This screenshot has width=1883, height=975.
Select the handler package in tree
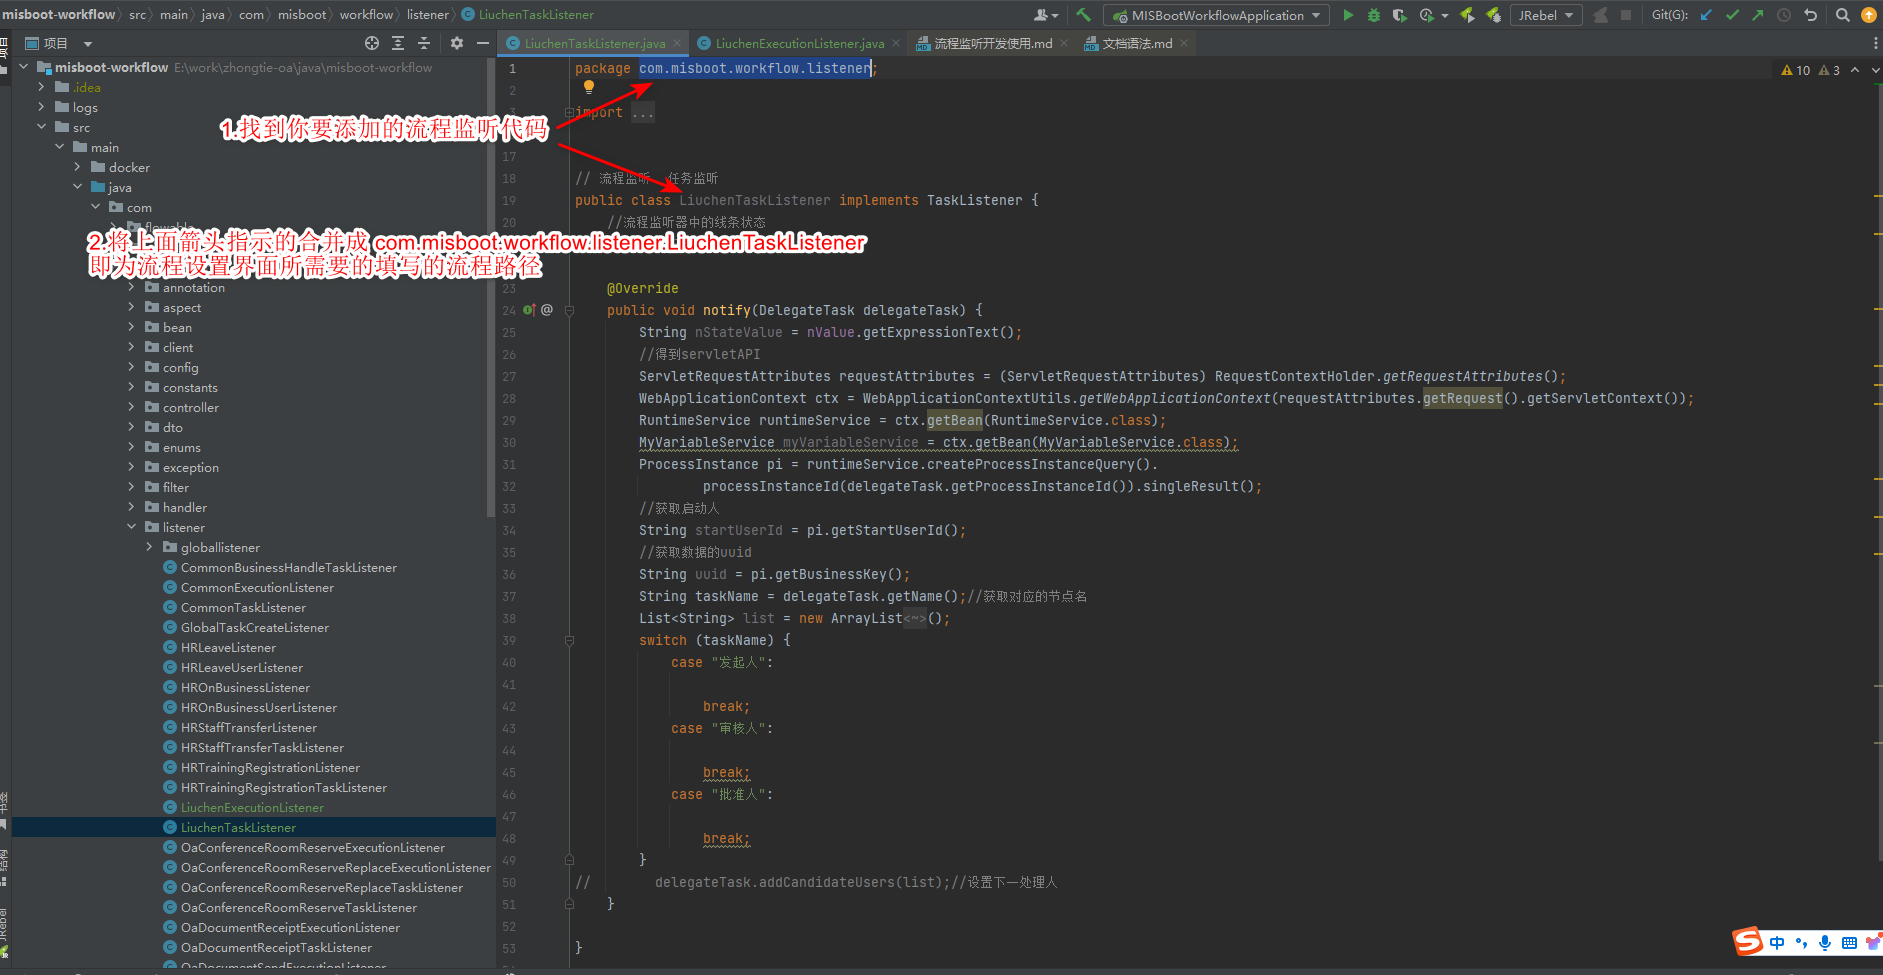point(185,507)
